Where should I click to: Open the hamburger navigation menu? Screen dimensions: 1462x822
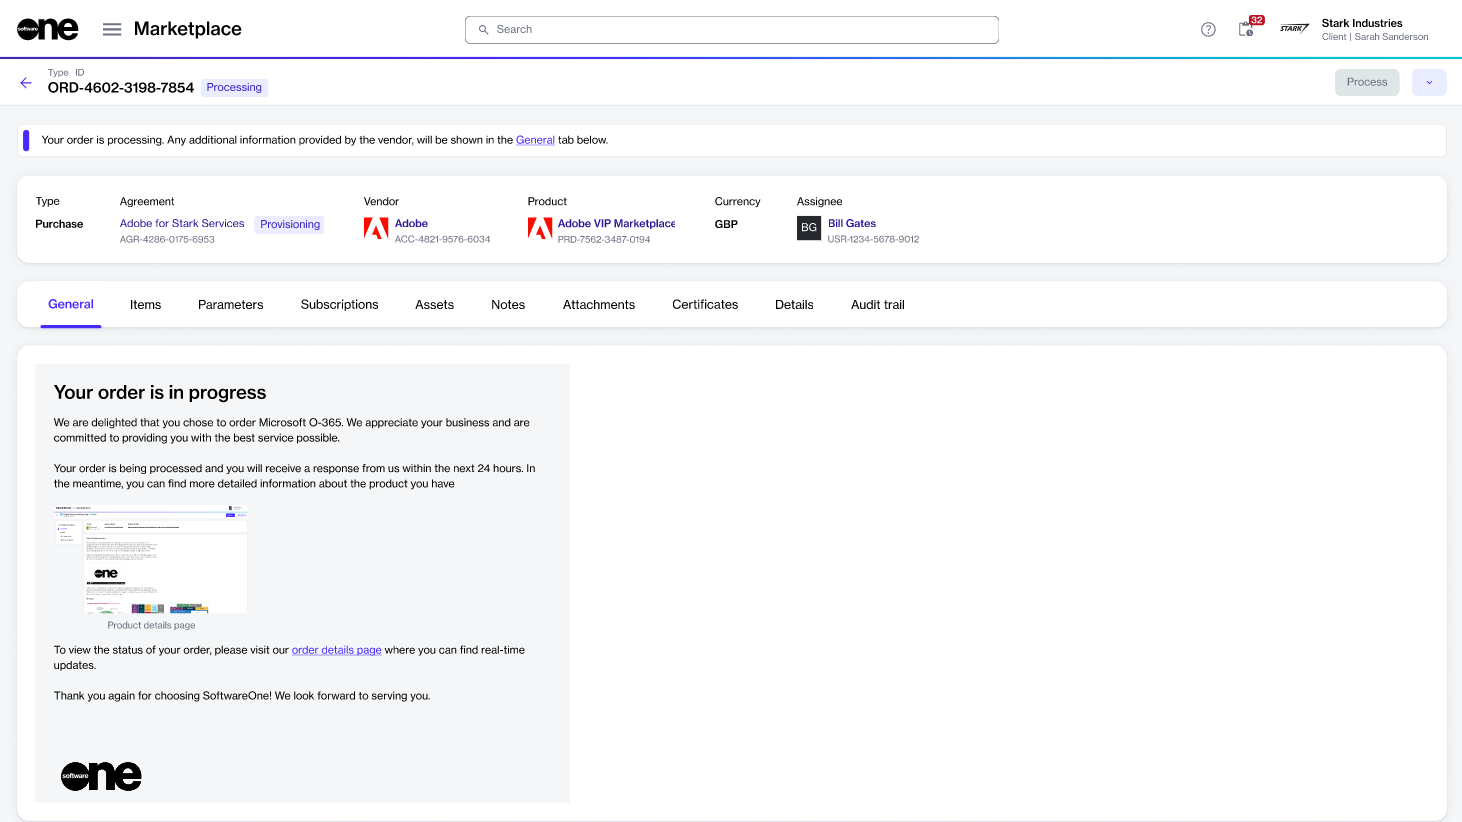(x=112, y=29)
